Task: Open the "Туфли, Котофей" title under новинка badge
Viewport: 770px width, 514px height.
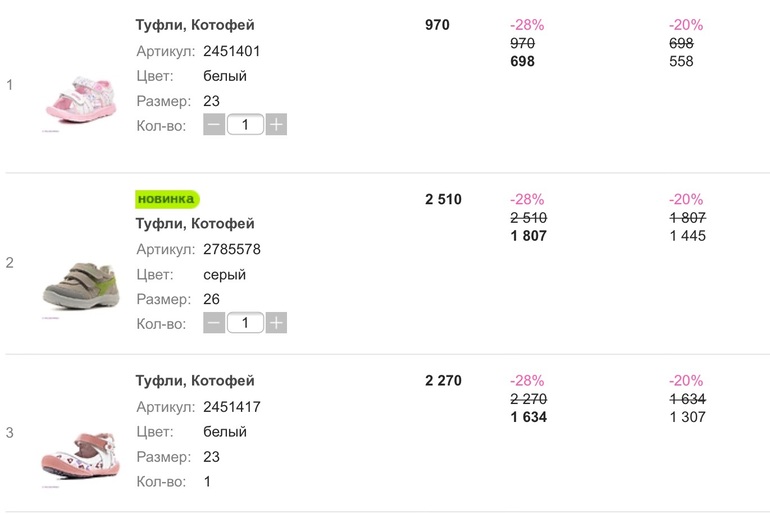Action: [195, 224]
